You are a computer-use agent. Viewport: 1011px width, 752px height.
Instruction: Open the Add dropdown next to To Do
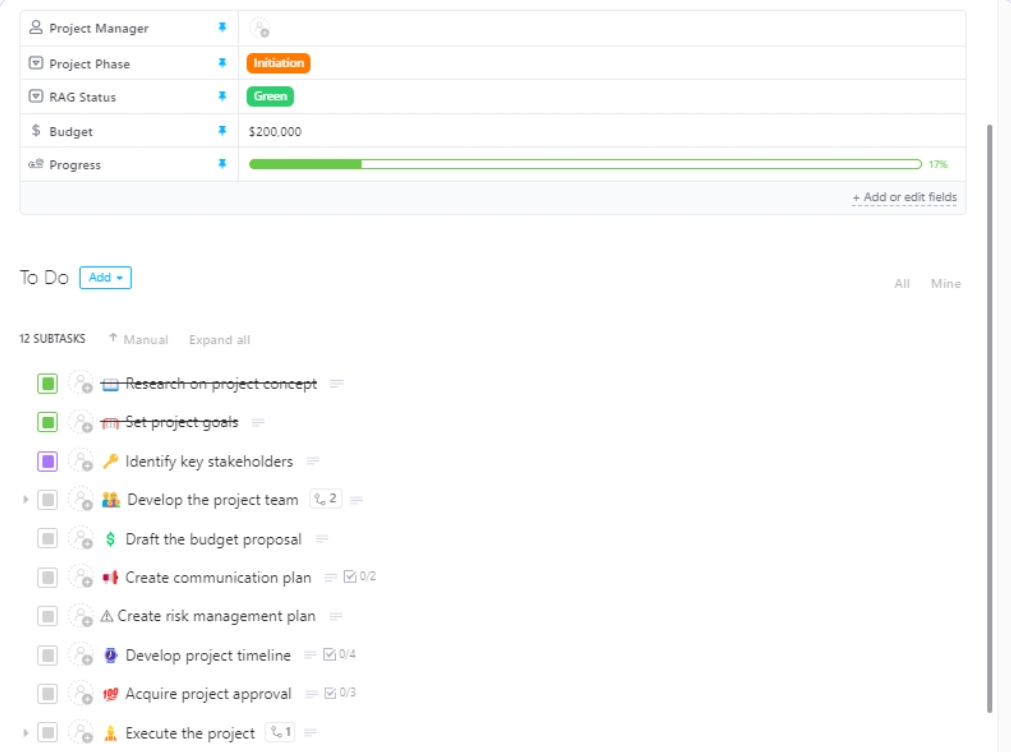[x=106, y=277]
